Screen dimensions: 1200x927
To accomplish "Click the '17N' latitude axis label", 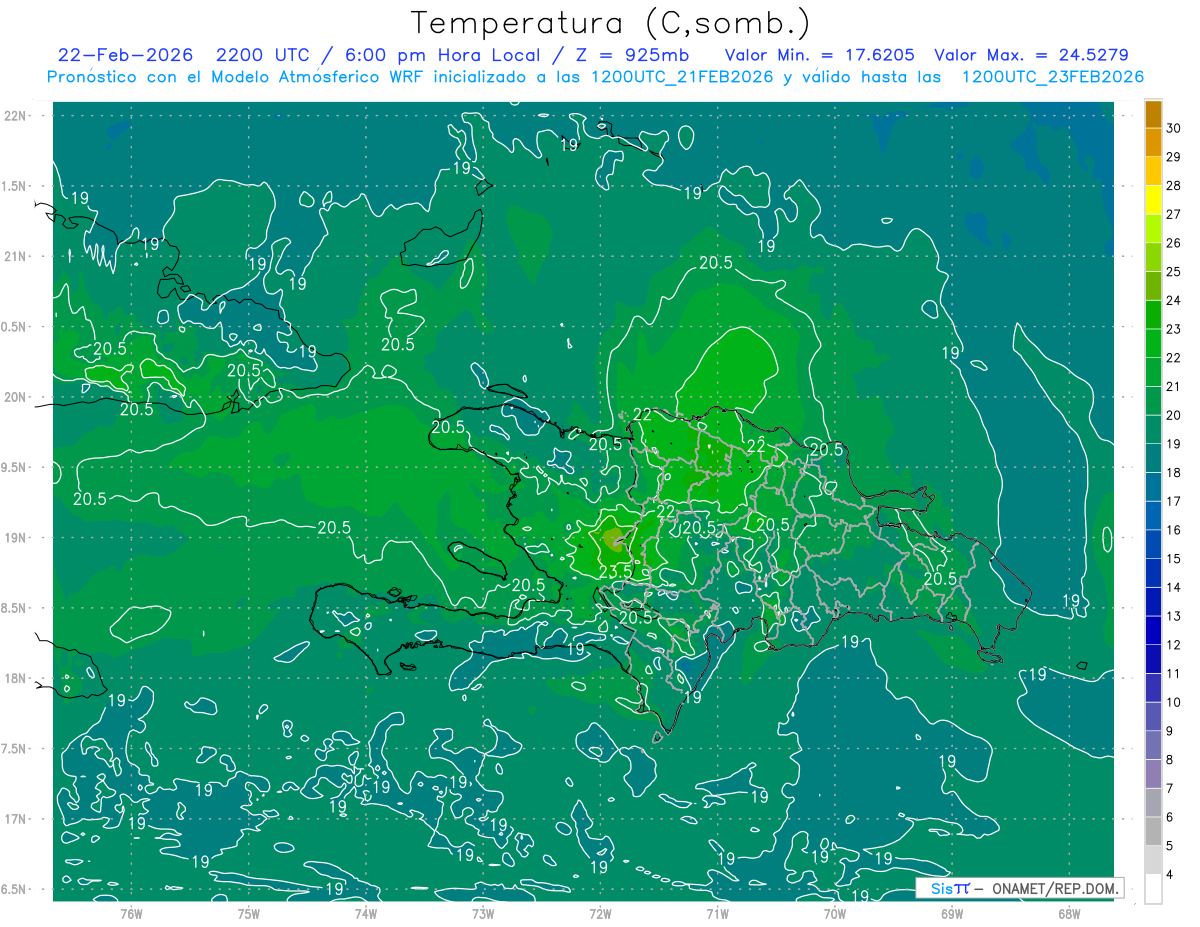I will pos(15,819).
